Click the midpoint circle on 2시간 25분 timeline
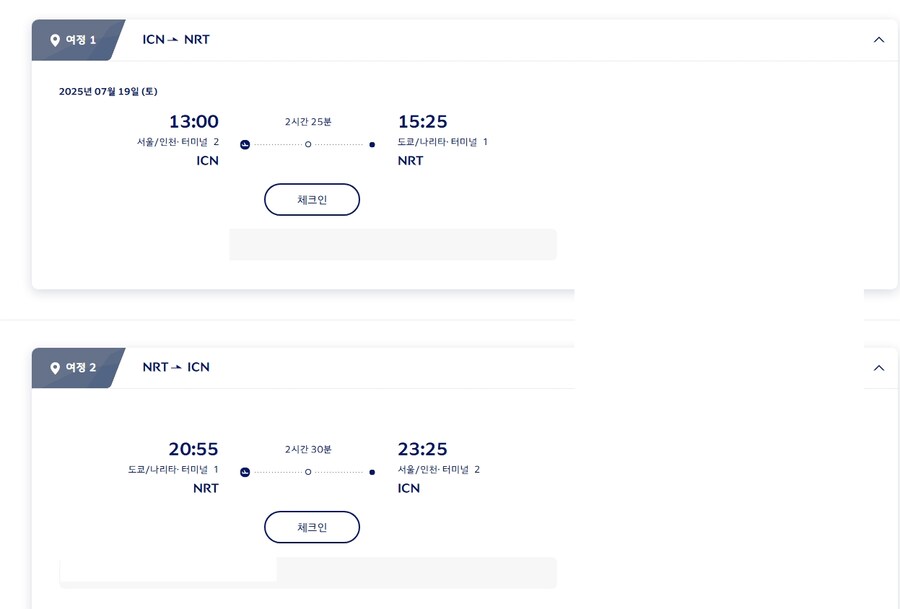Viewport: 900px width, 609px height. pos(308,145)
